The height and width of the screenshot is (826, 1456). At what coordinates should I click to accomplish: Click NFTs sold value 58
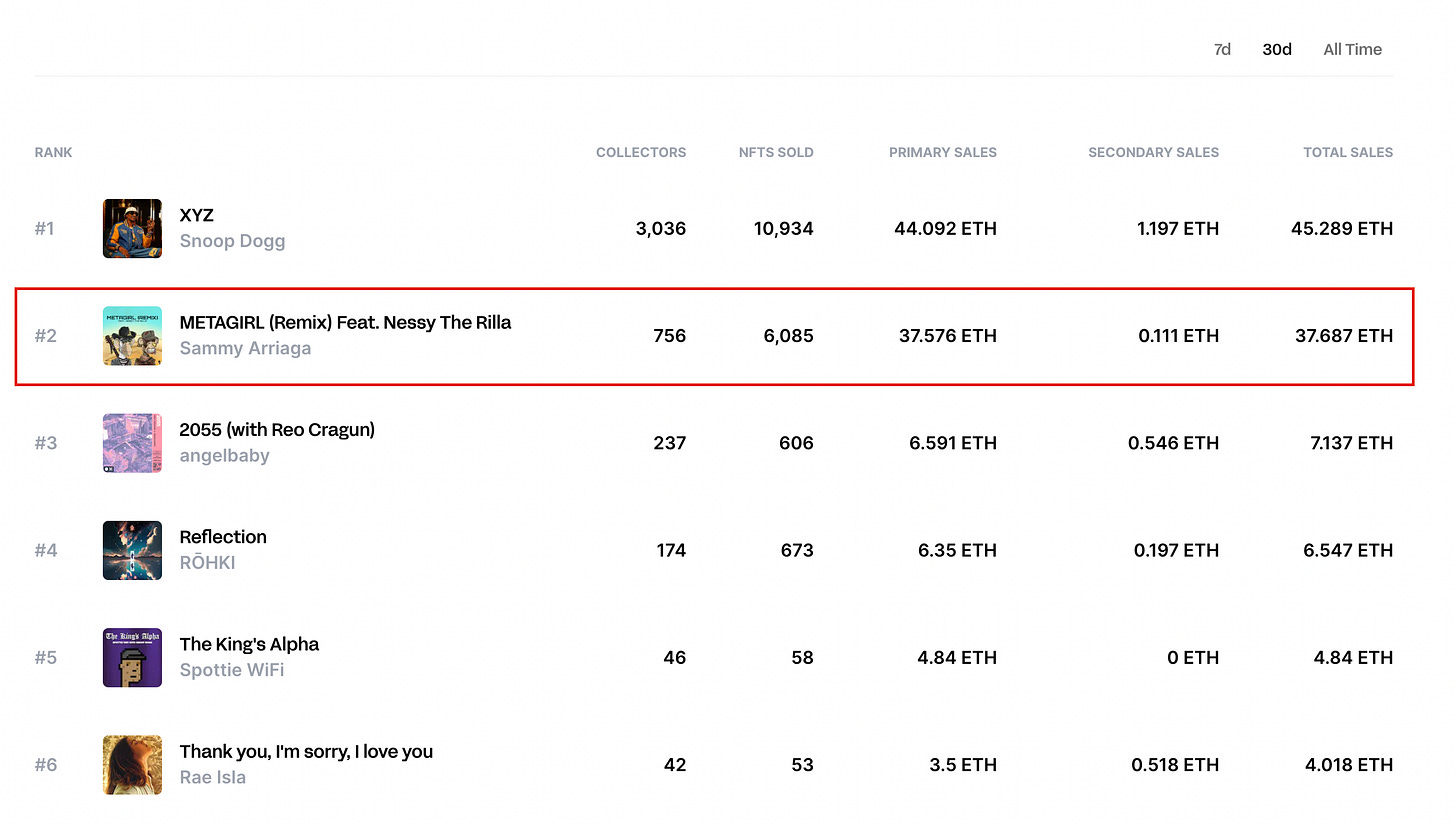point(801,657)
